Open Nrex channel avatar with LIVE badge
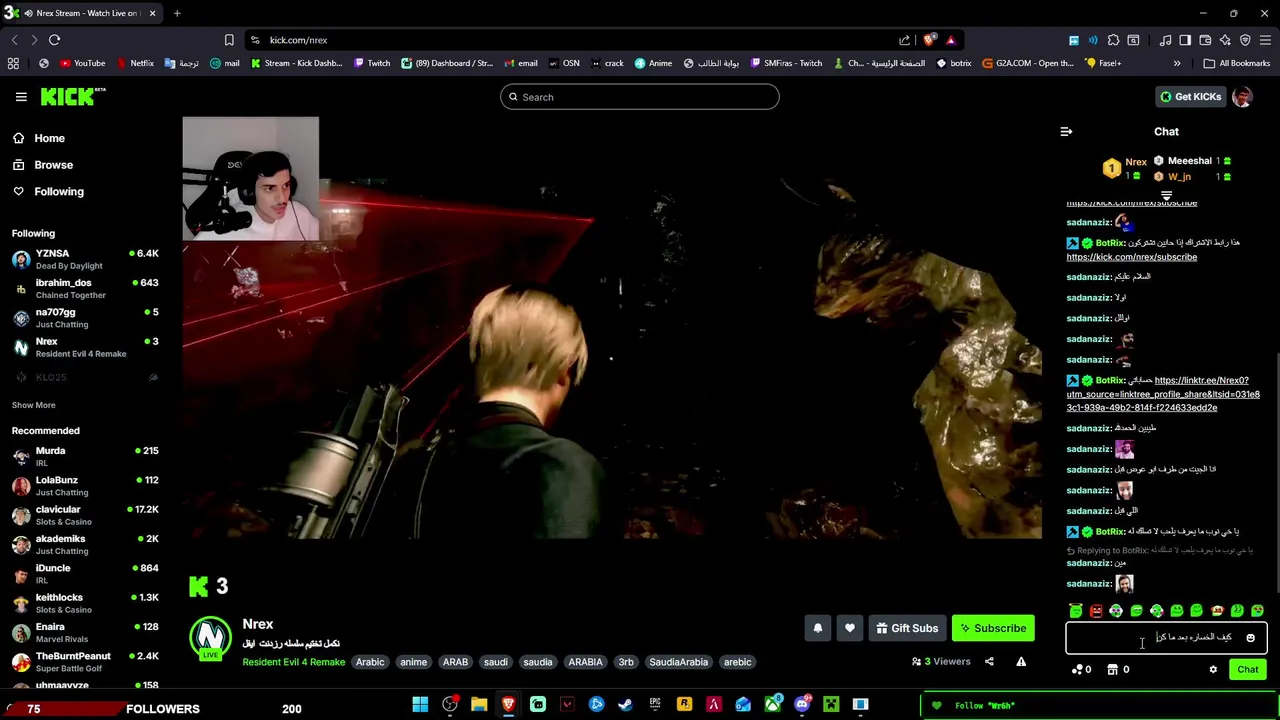Image resolution: width=1280 pixels, height=720 pixels. [x=210, y=639]
